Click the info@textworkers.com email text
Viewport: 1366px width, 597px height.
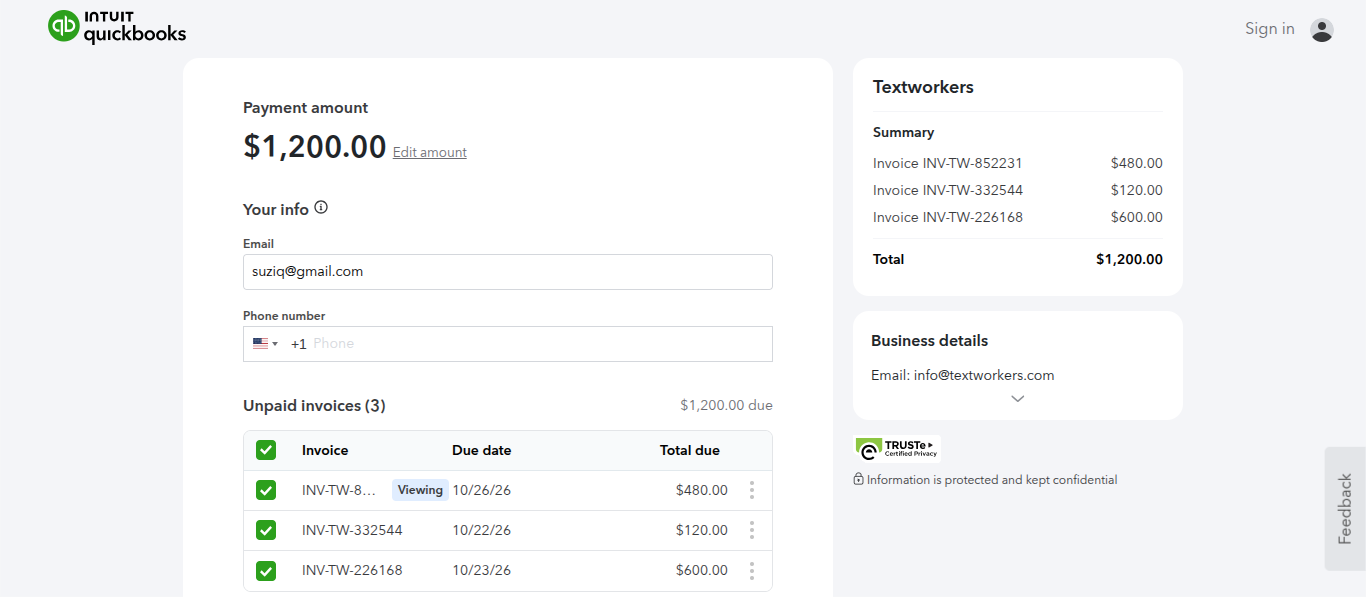coord(984,375)
